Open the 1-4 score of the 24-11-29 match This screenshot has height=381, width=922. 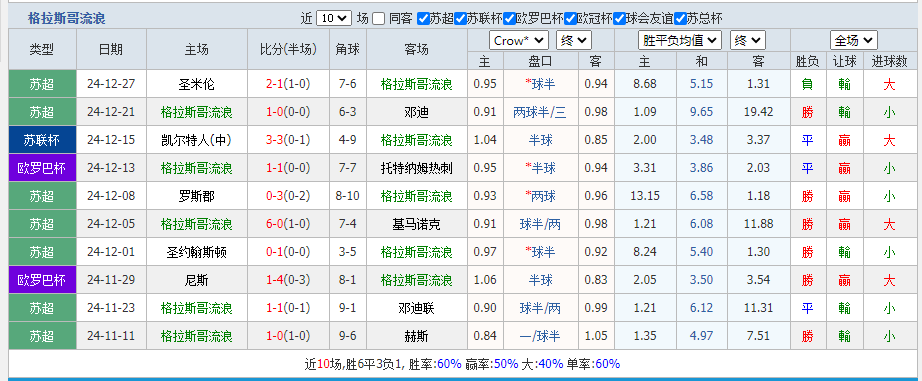tap(274, 280)
